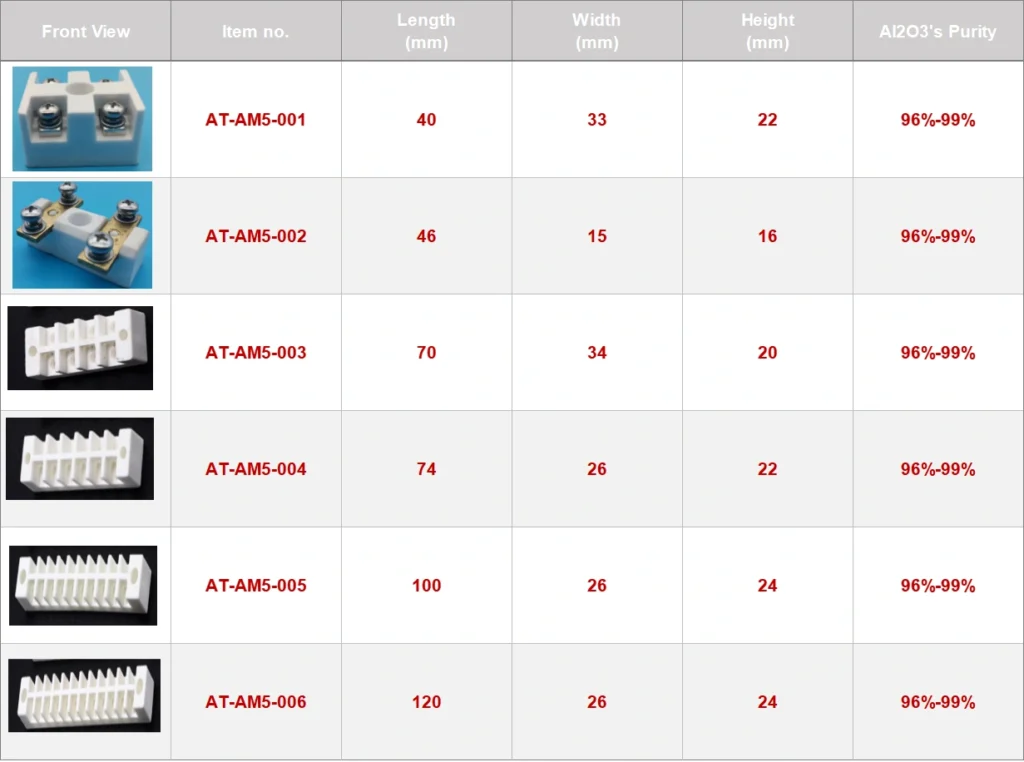Image resolution: width=1024 pixels, height=762 pixels.
Task: Click item number AT-AM5-001
Action: tap(256, 120)
